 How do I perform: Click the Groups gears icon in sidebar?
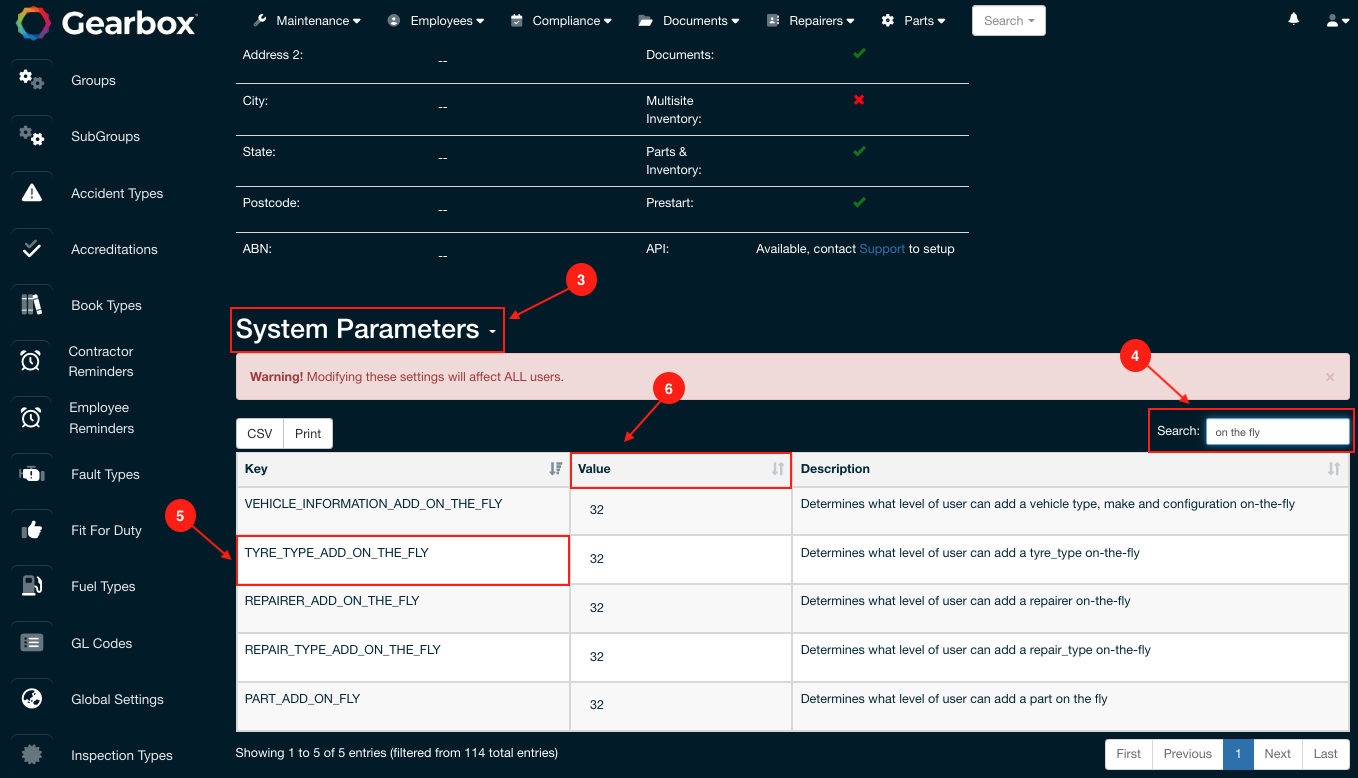(32, 80)
